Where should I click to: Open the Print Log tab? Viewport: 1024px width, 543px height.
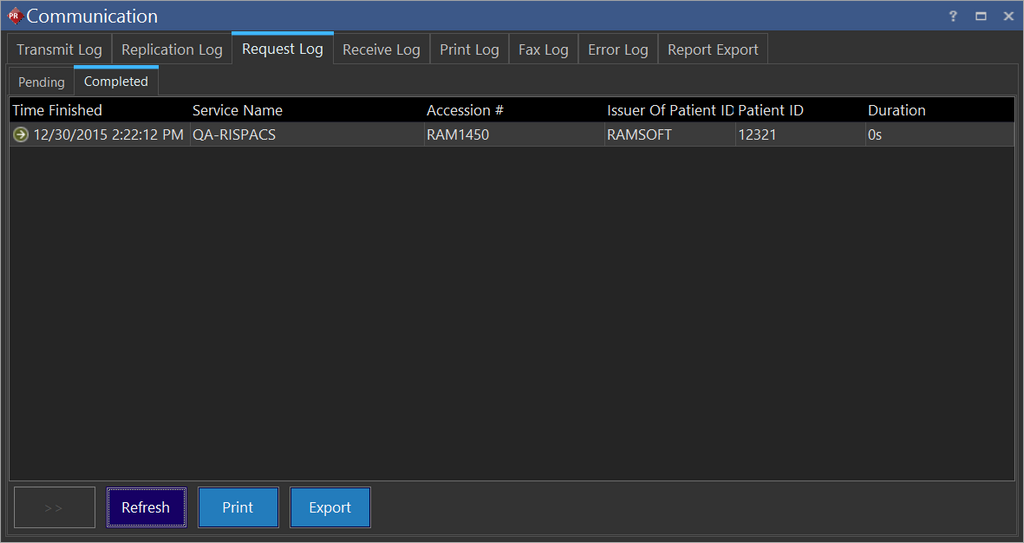[469, 50]
